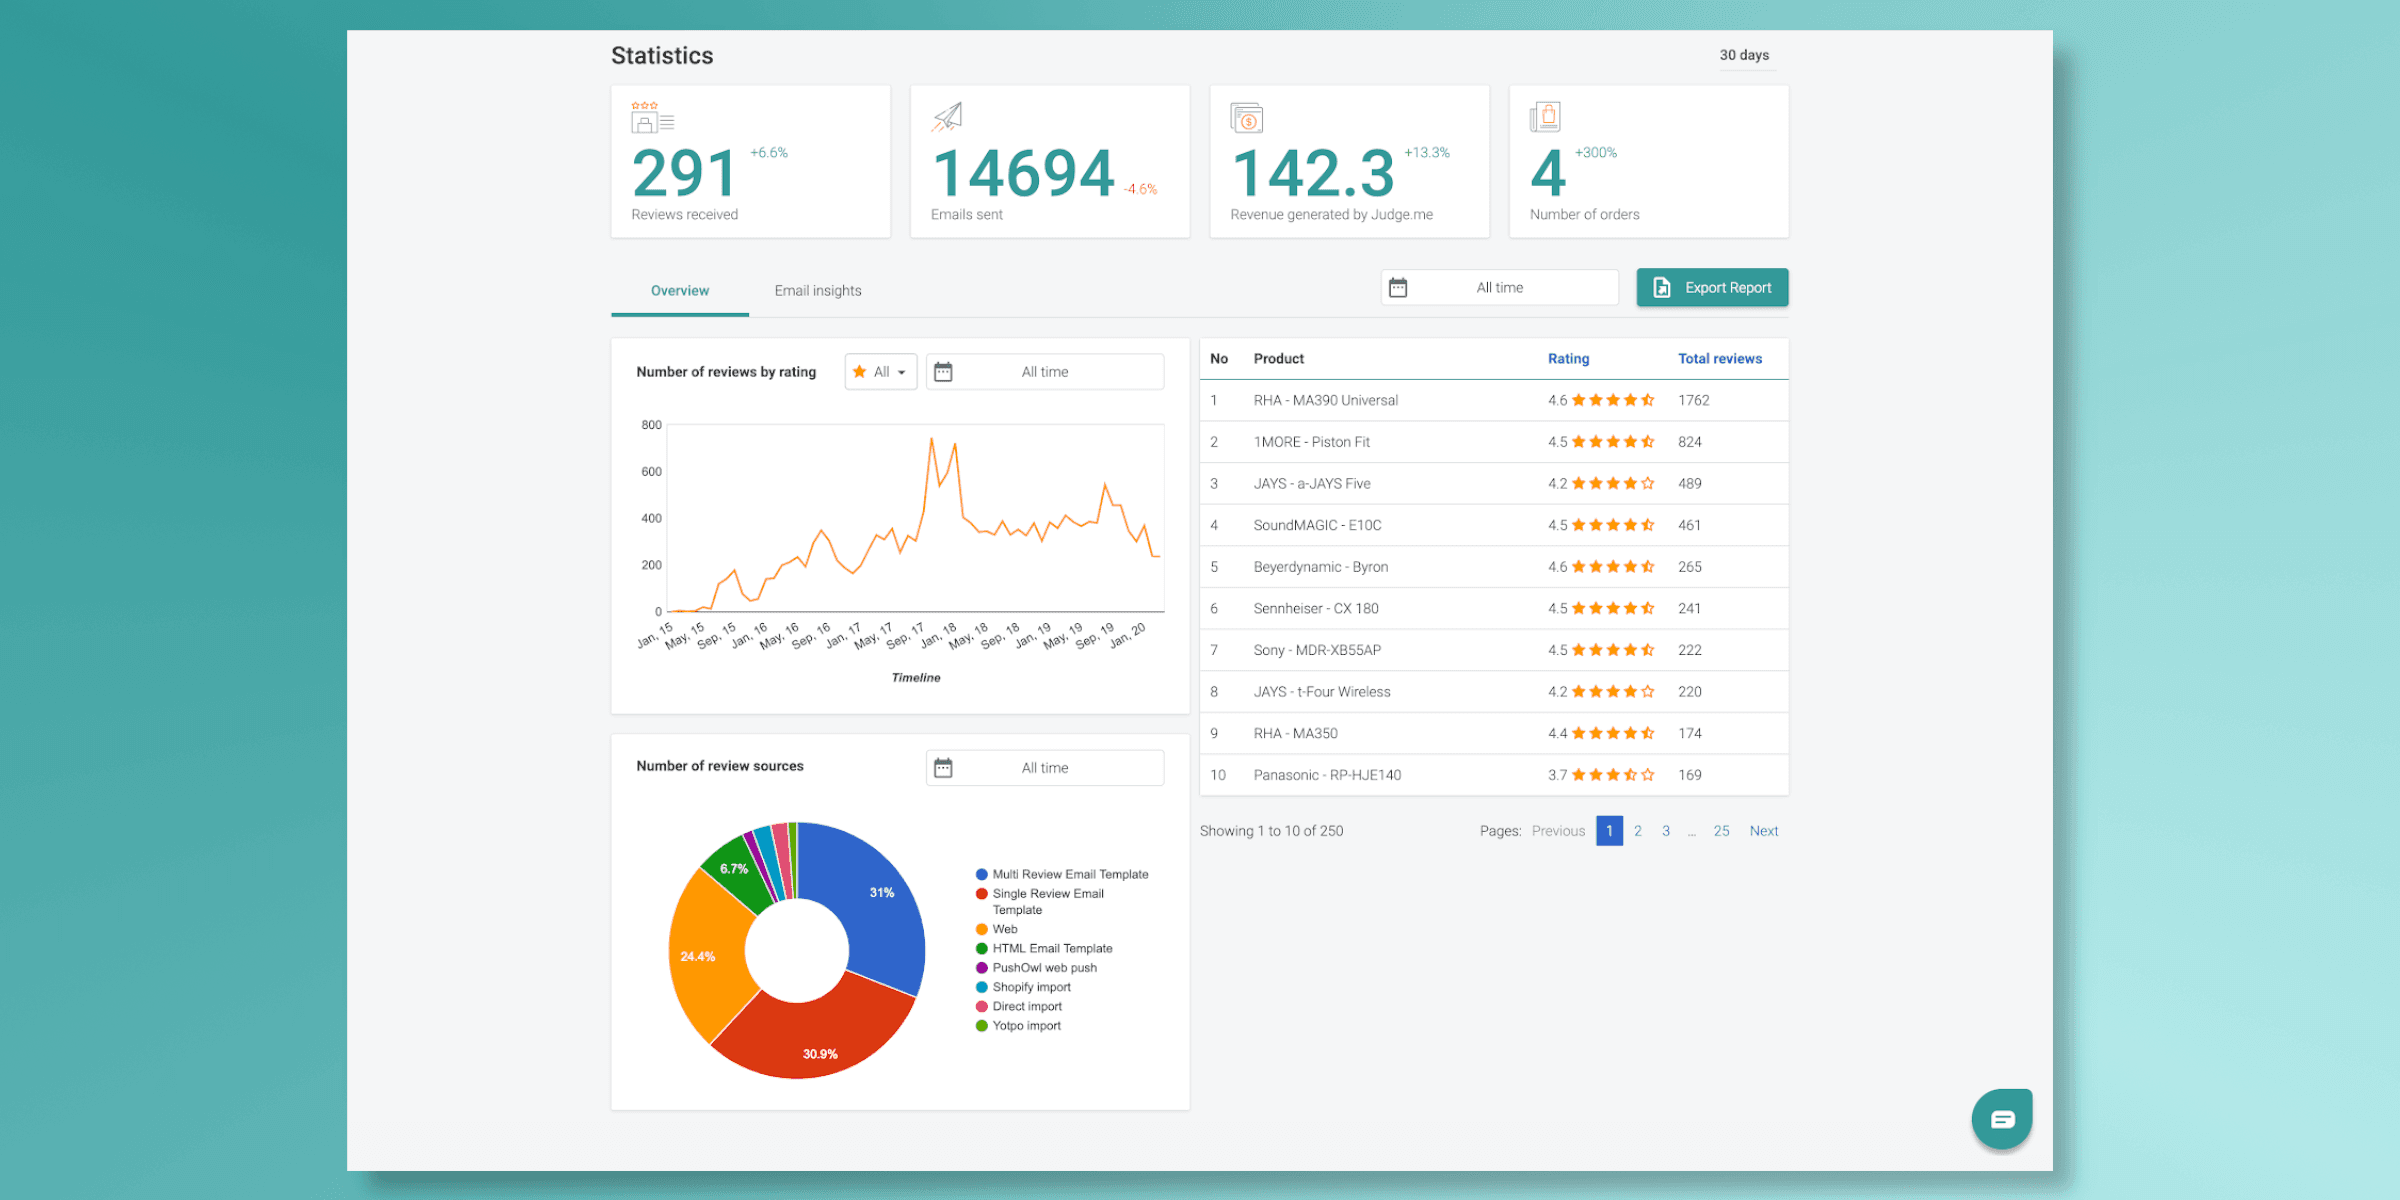Jump to page 25 in pagination
Viewport: 2400px width, 1200px height.
pyautogui.click(x=1721, y=831)
